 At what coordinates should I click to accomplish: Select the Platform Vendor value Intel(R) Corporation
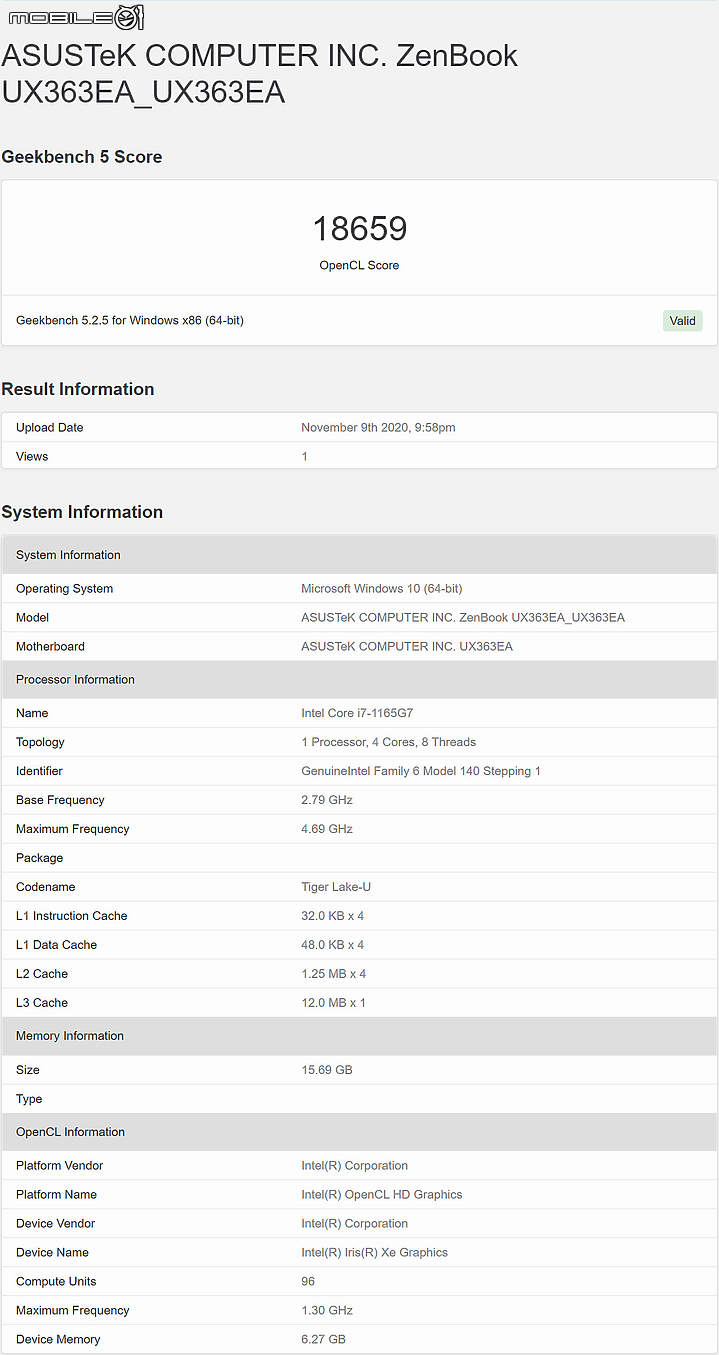coord(355,1167)
